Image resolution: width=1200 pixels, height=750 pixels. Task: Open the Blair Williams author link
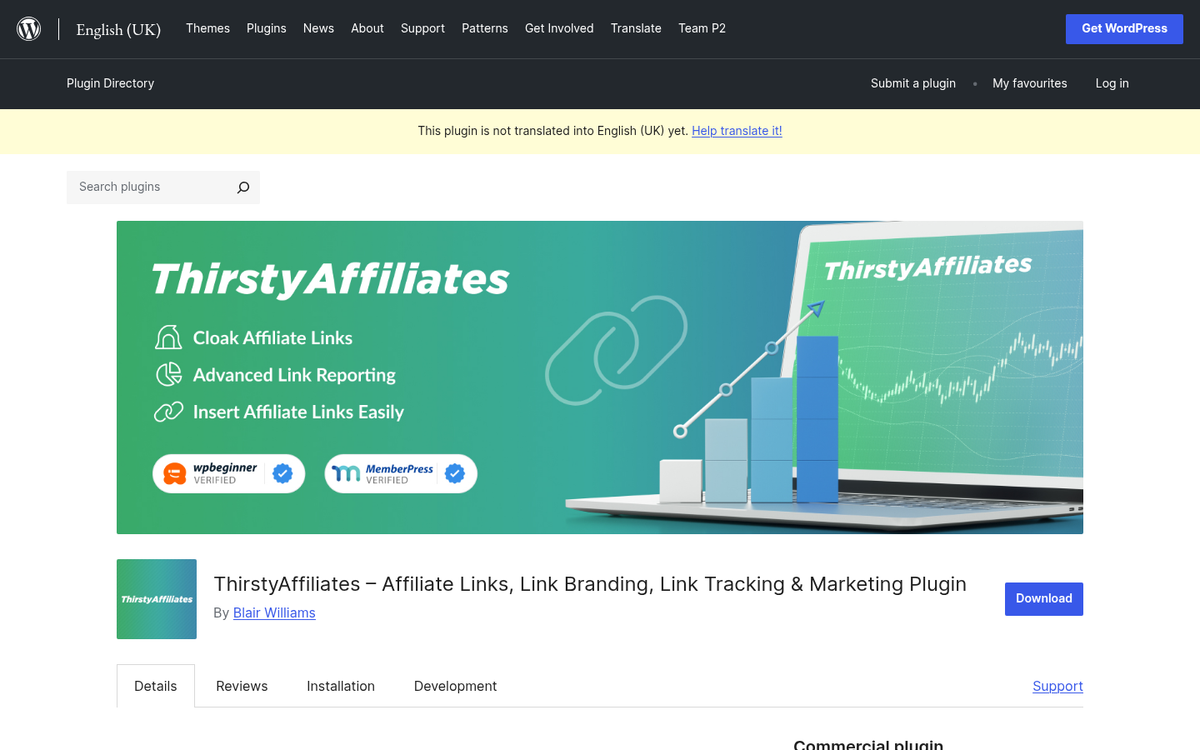274,613
